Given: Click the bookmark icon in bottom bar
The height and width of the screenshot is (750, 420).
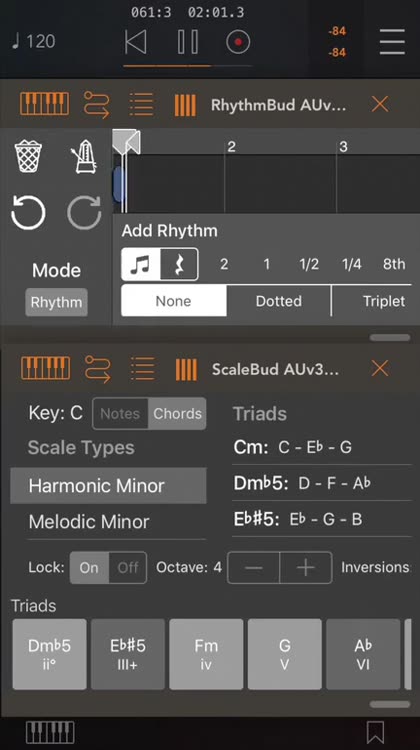Looking at the screenshot, I should (376, 733).
